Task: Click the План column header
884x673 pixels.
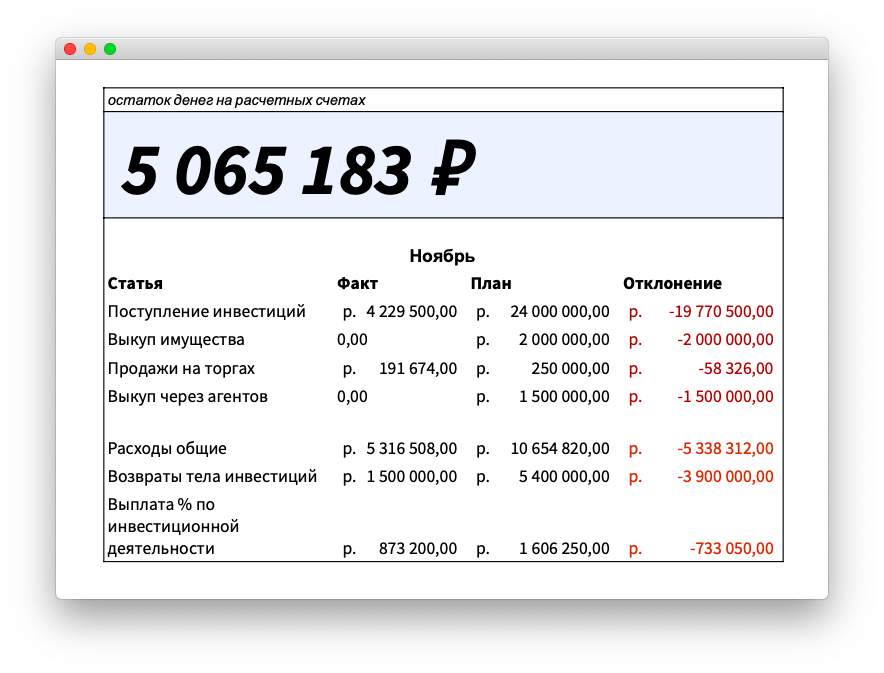Action: tap(491, 283)
